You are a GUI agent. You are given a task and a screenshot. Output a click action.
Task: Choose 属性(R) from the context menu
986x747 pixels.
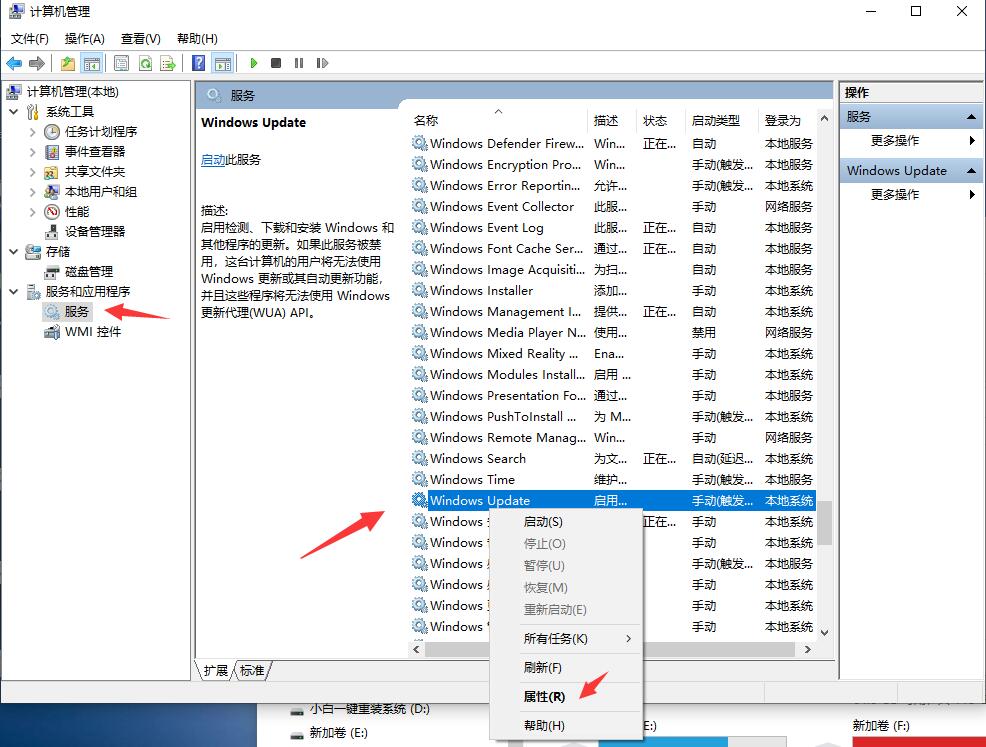pos(565,697)
